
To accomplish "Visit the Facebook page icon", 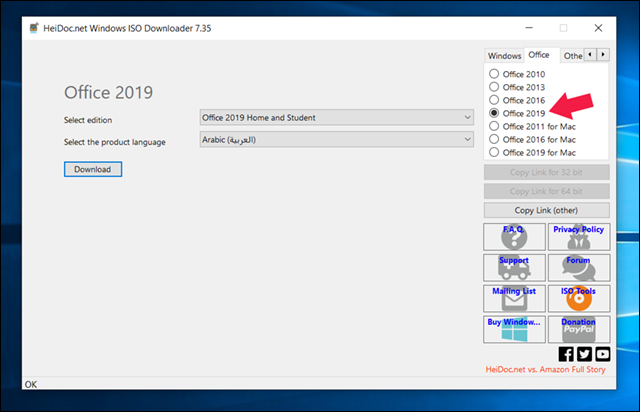I will click(566, 354).
